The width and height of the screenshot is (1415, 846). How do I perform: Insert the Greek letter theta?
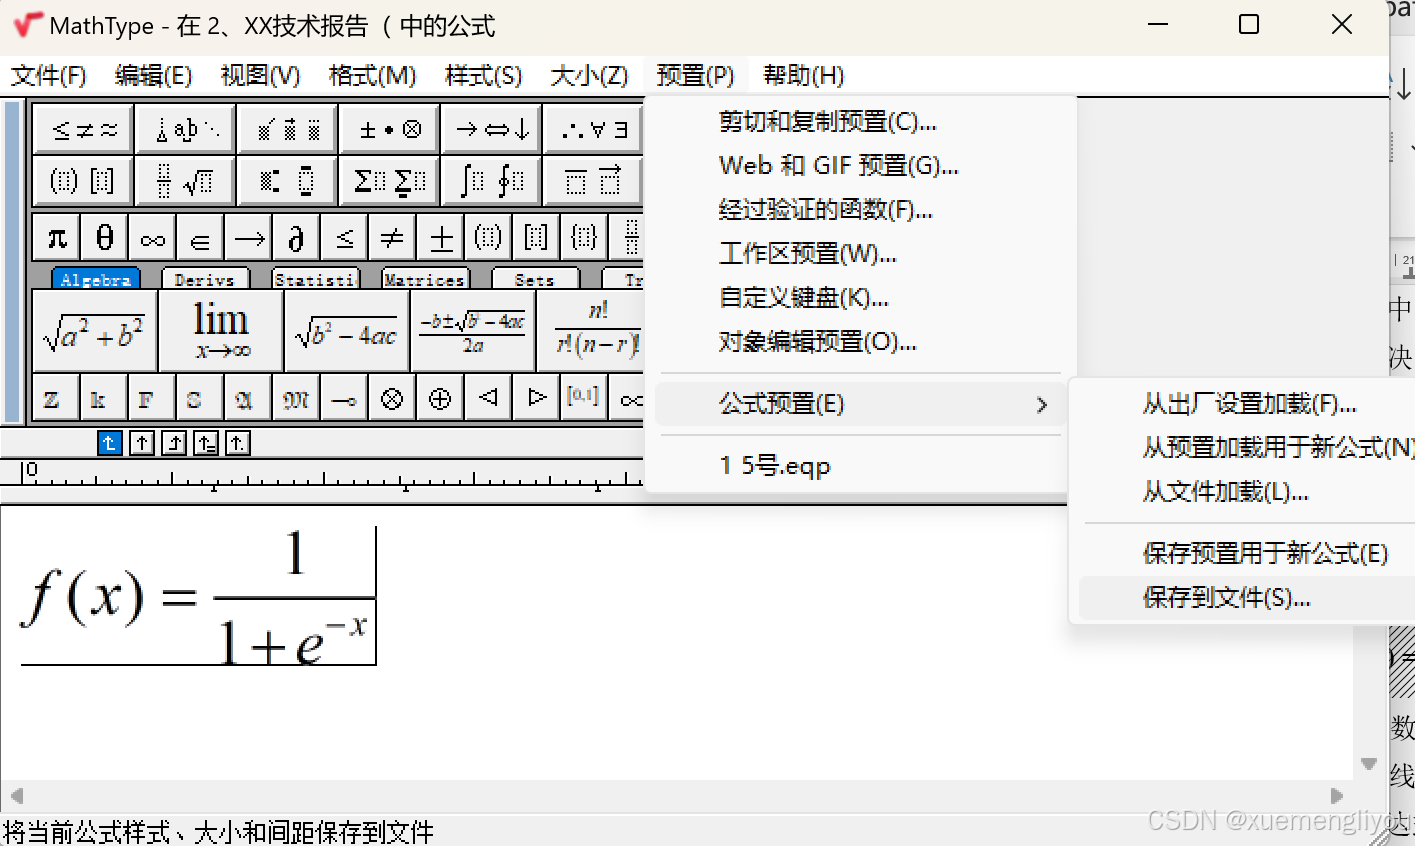(103, 237)
